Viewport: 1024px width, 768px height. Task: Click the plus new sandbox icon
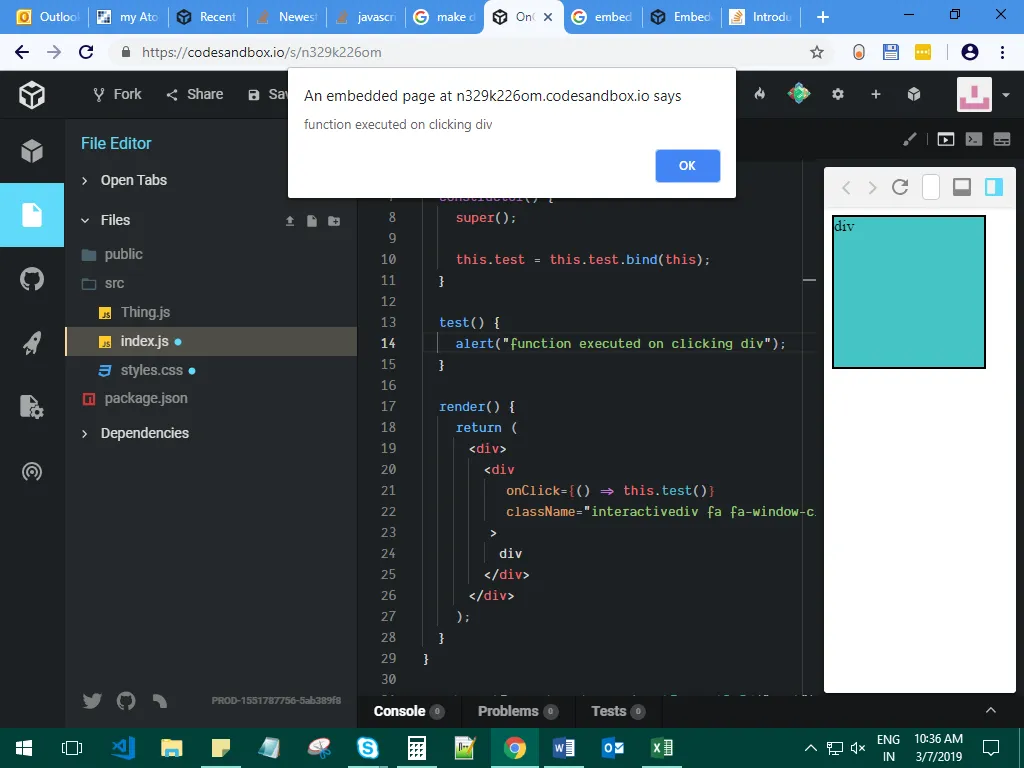[876, 95]
